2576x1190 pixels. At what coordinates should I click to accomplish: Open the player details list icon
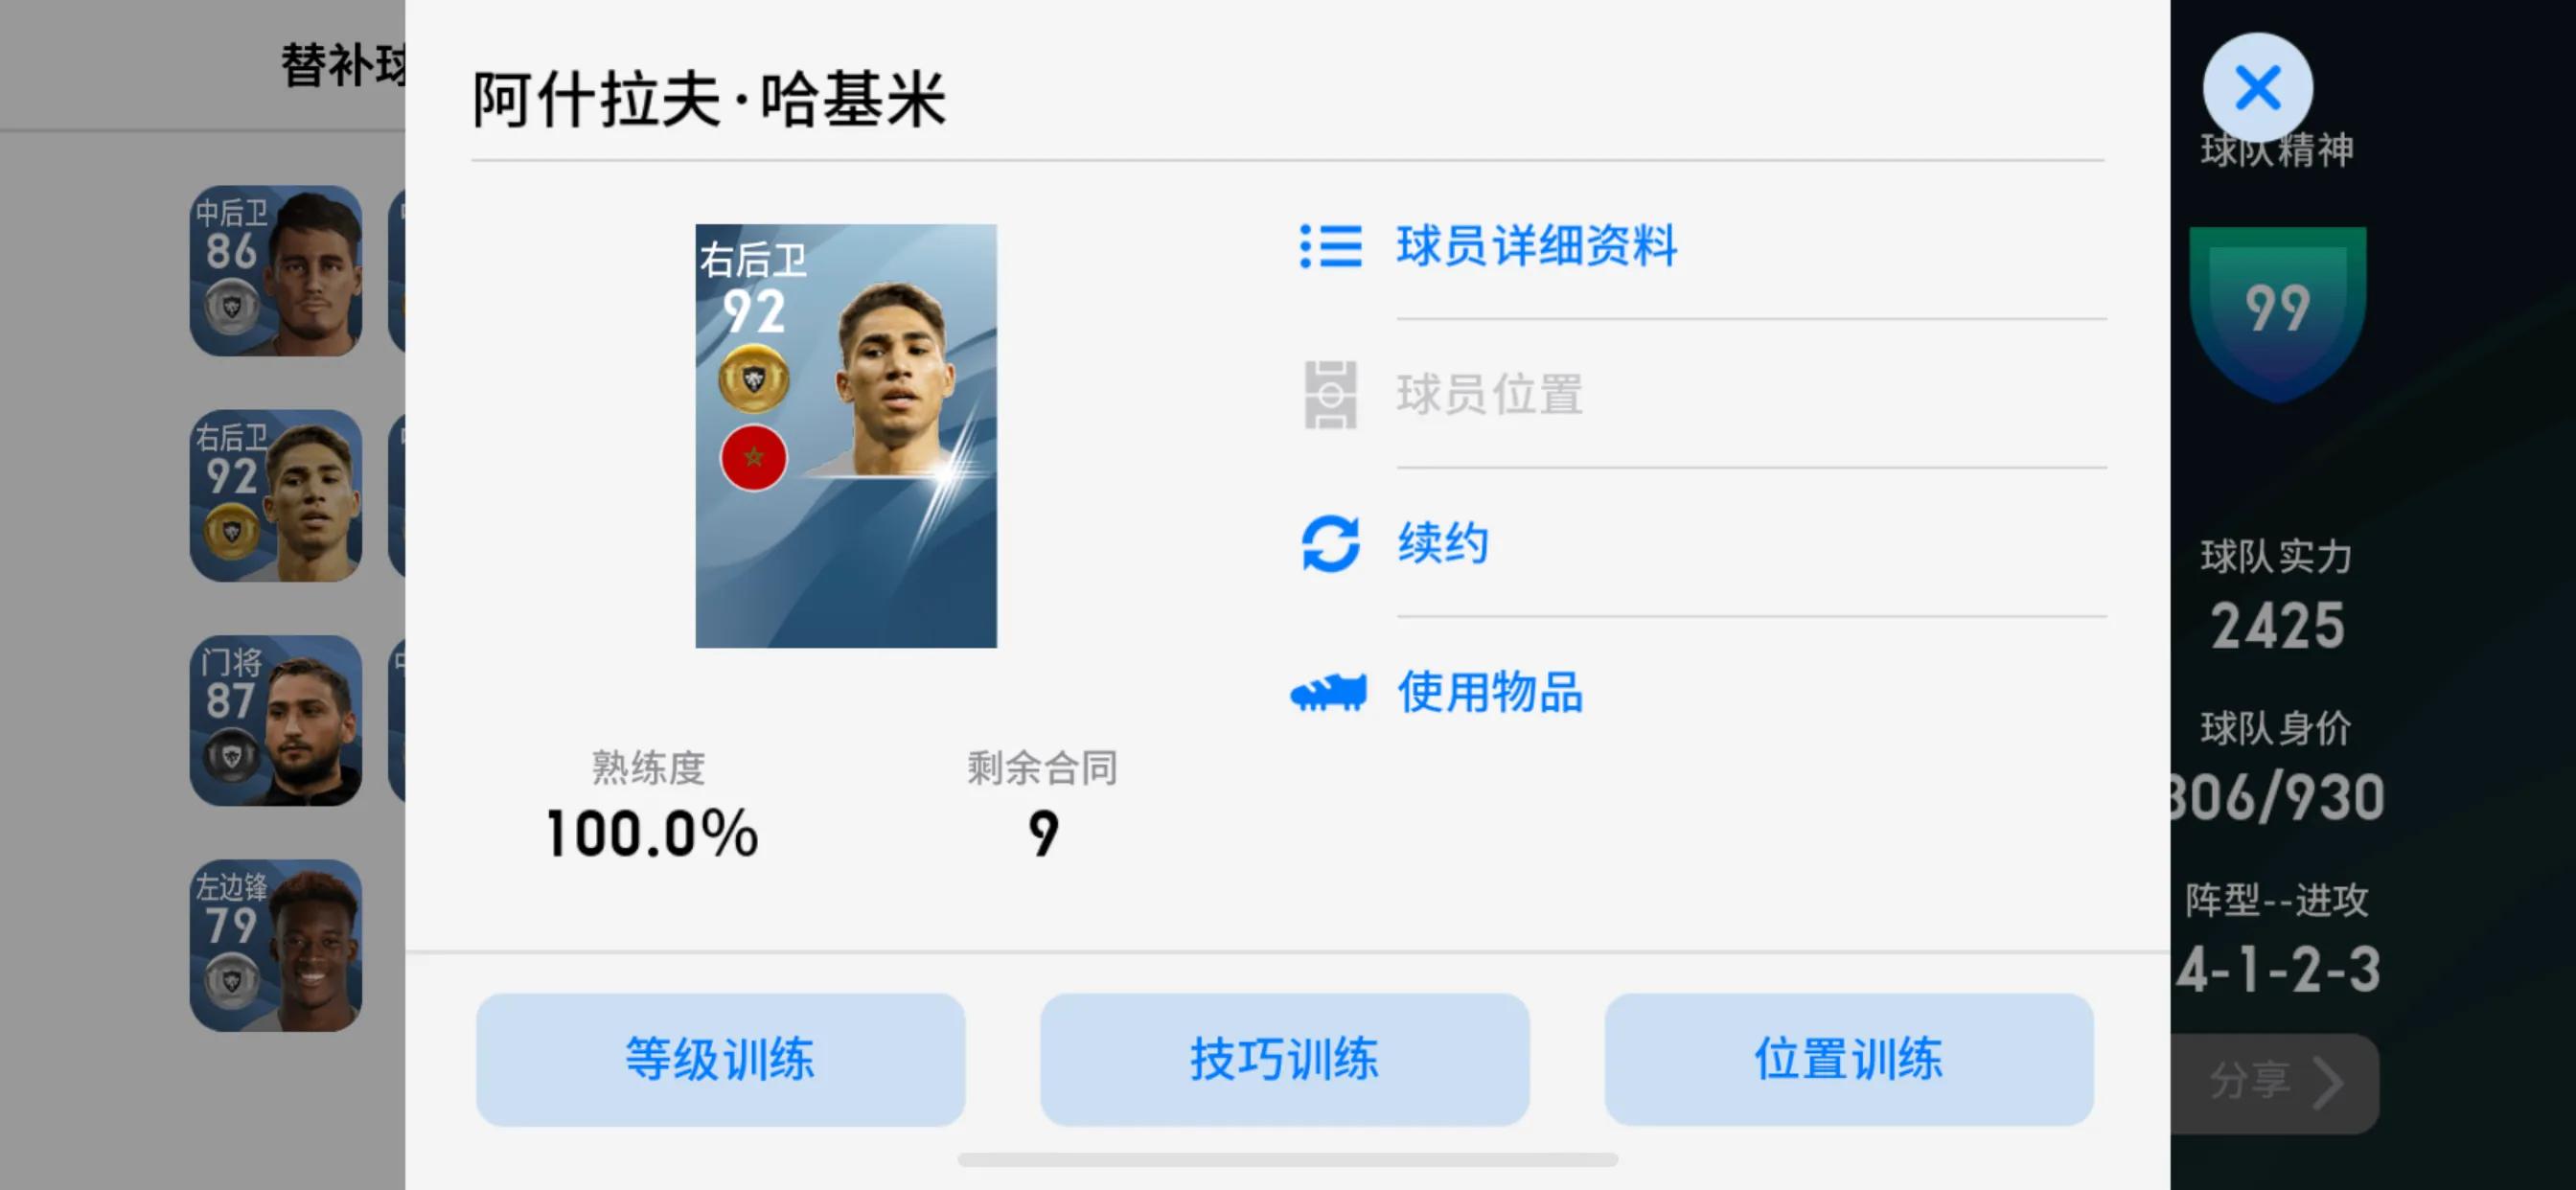(1330, 246)
